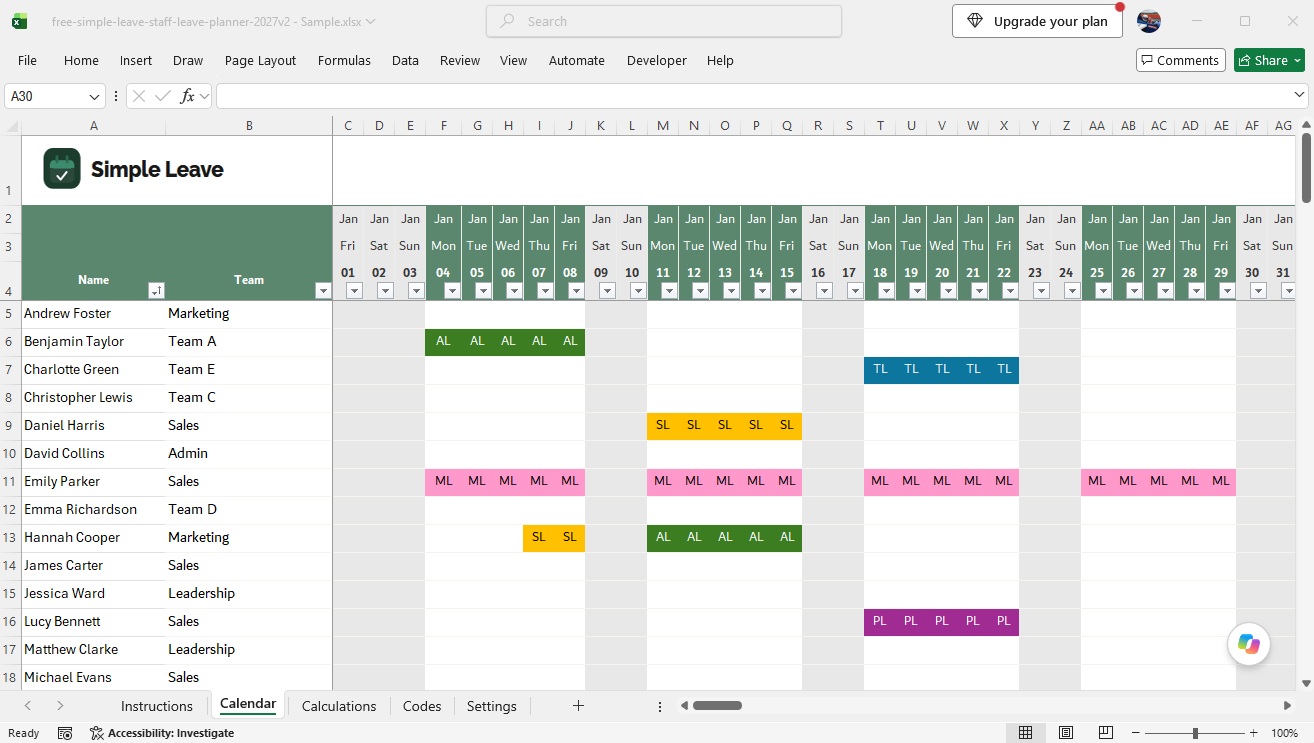Open the filter dropdown under Jan 04
1314x743 pixels.
click(452, 291)
